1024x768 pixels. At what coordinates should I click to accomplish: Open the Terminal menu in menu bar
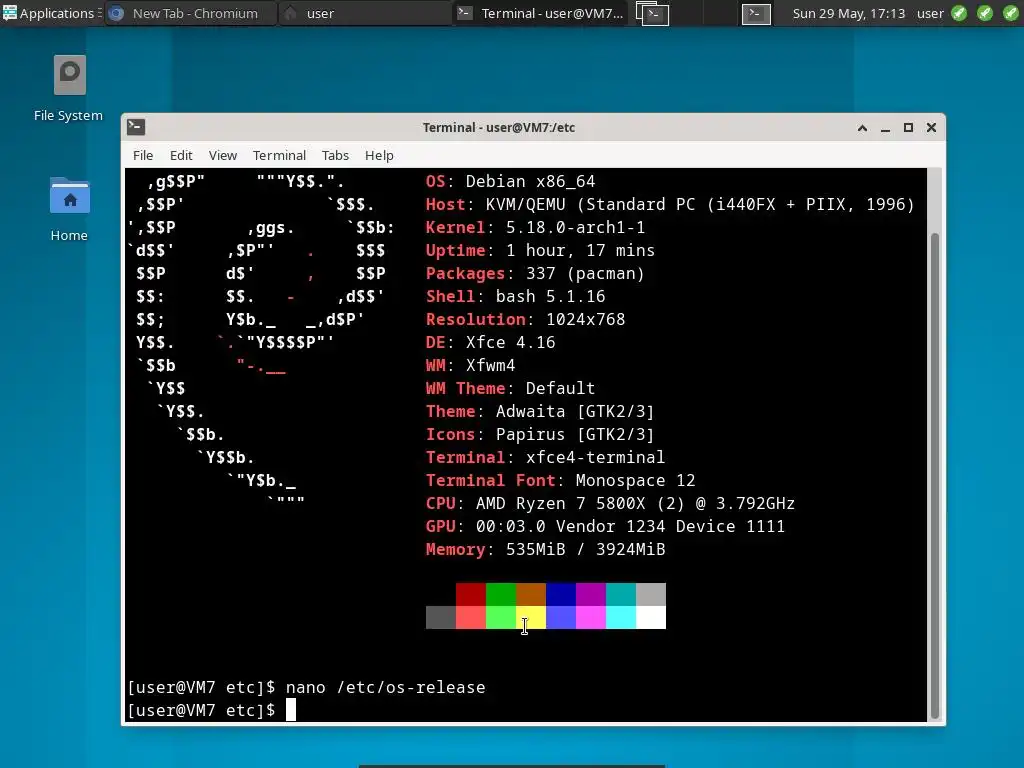(x=279, y=155)
